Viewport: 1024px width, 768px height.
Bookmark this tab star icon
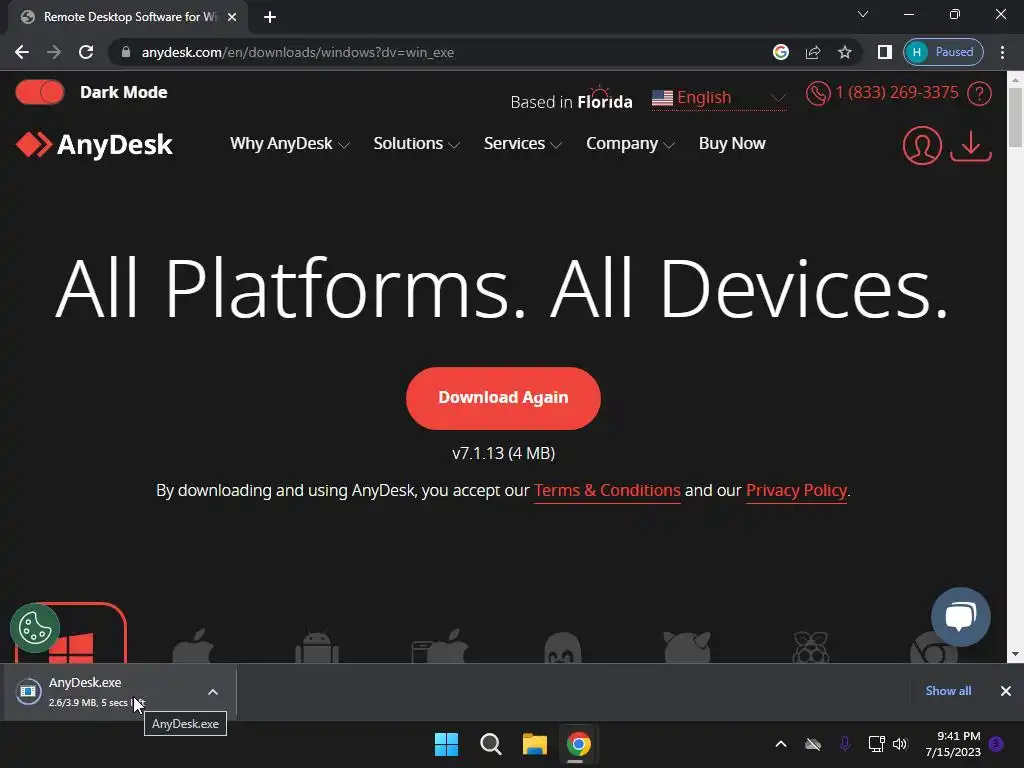(845, 52)
